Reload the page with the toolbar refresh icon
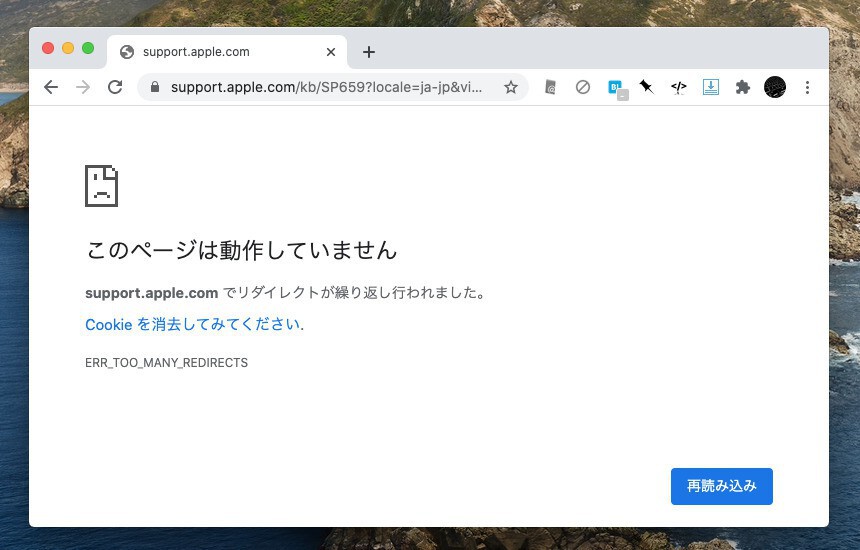The image size is (860, 550). (x=115, y=87)
